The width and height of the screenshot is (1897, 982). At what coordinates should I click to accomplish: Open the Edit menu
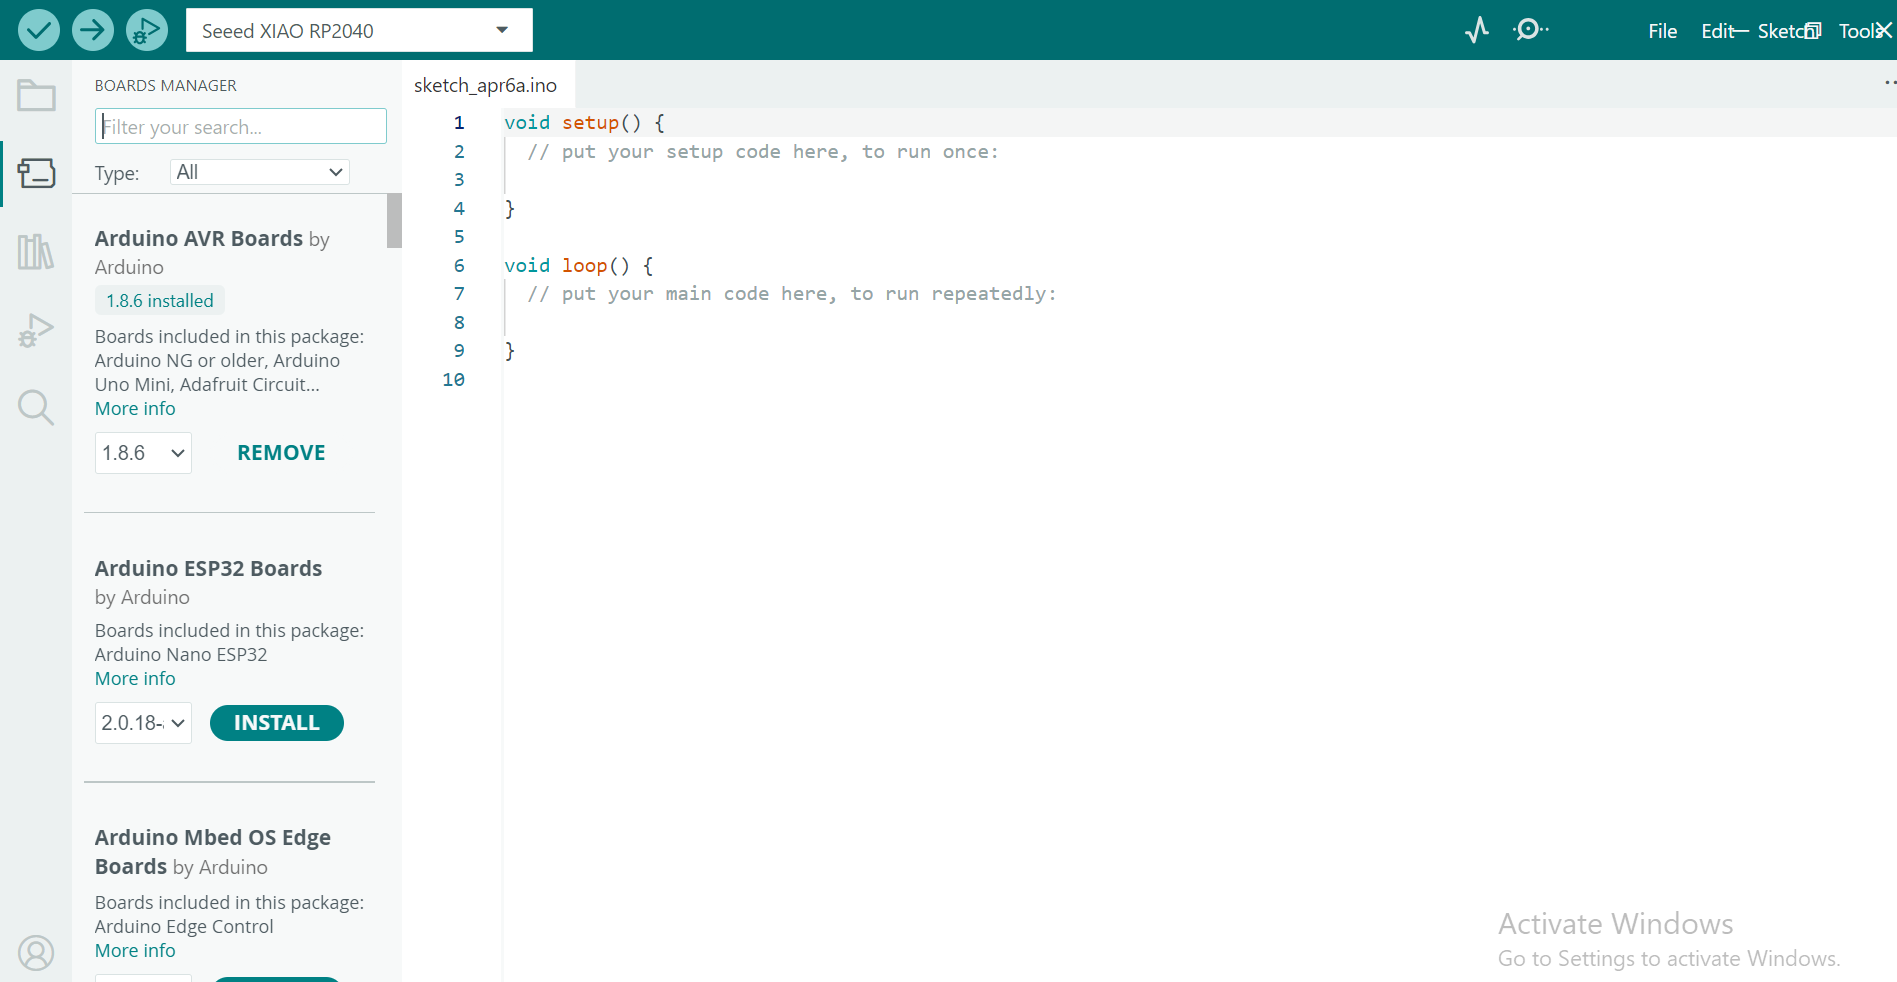(x=1716, y=31)
